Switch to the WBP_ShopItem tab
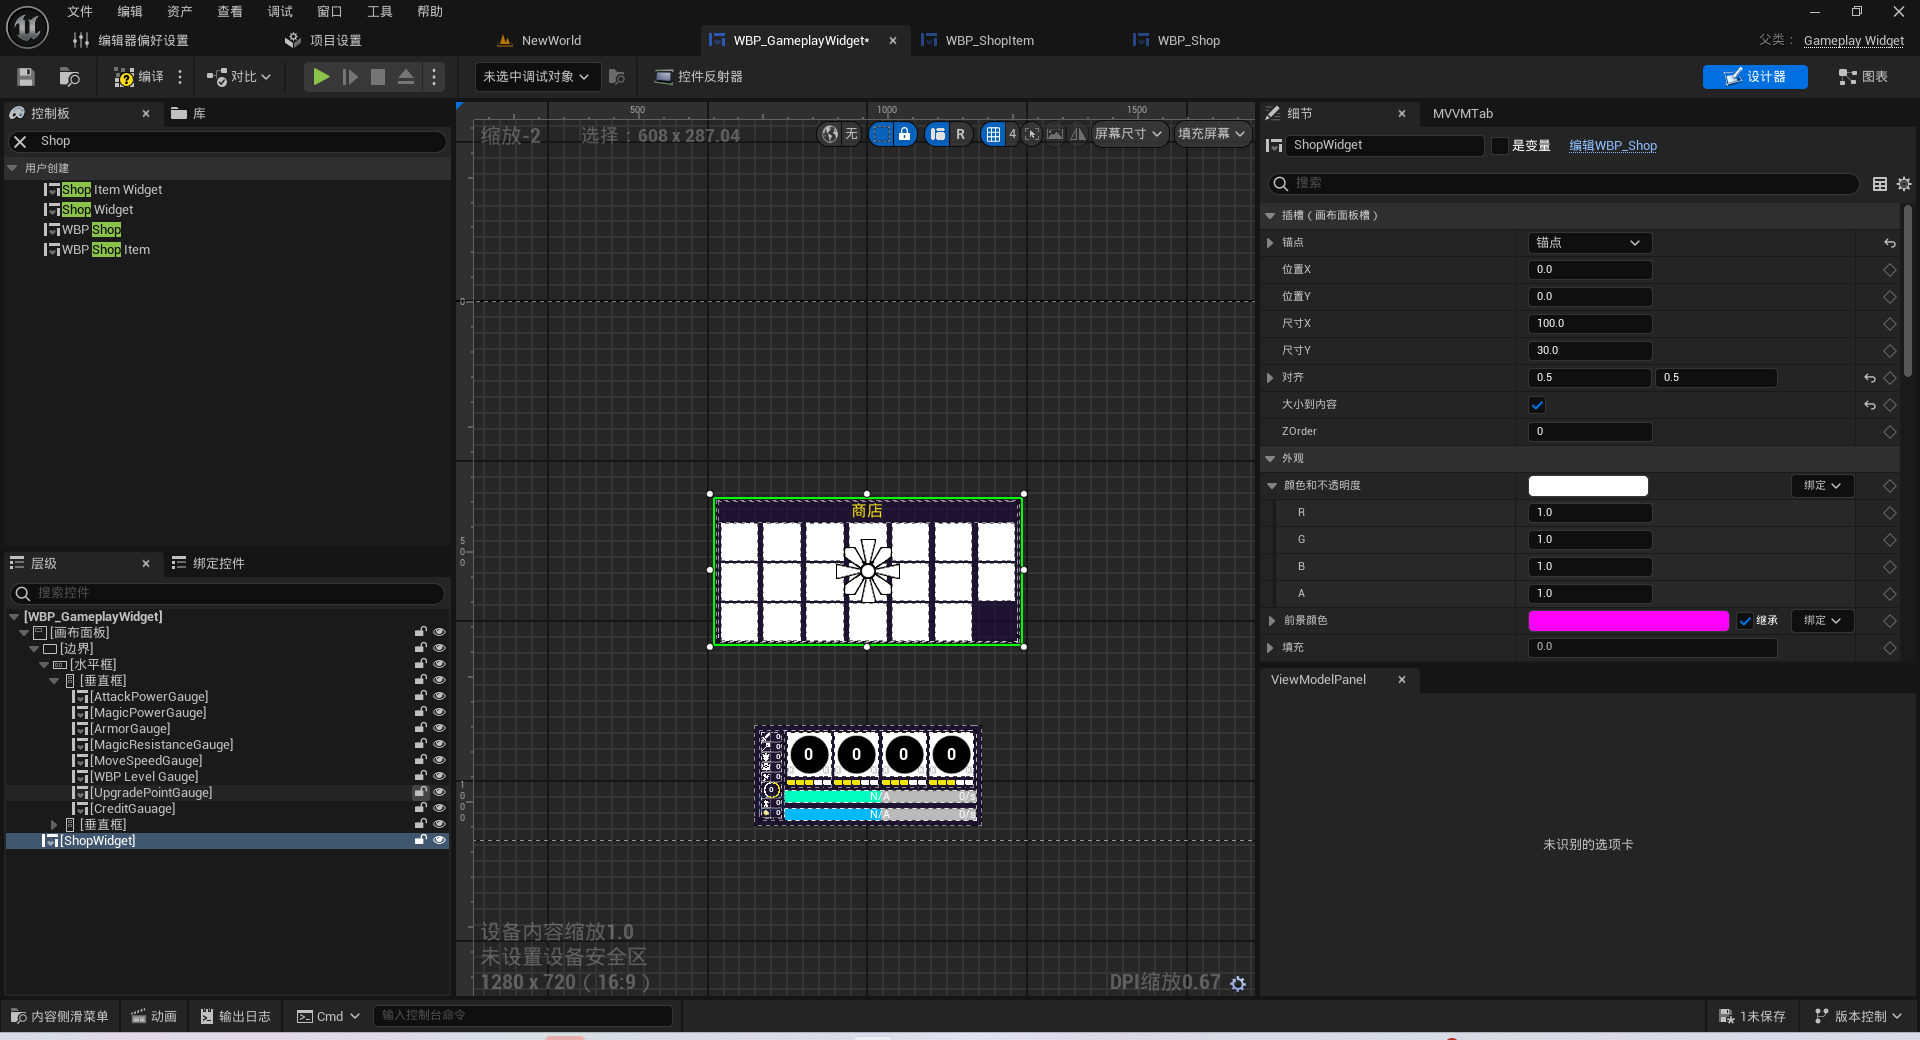The image size is (1920, 1040). click(989, 41)
